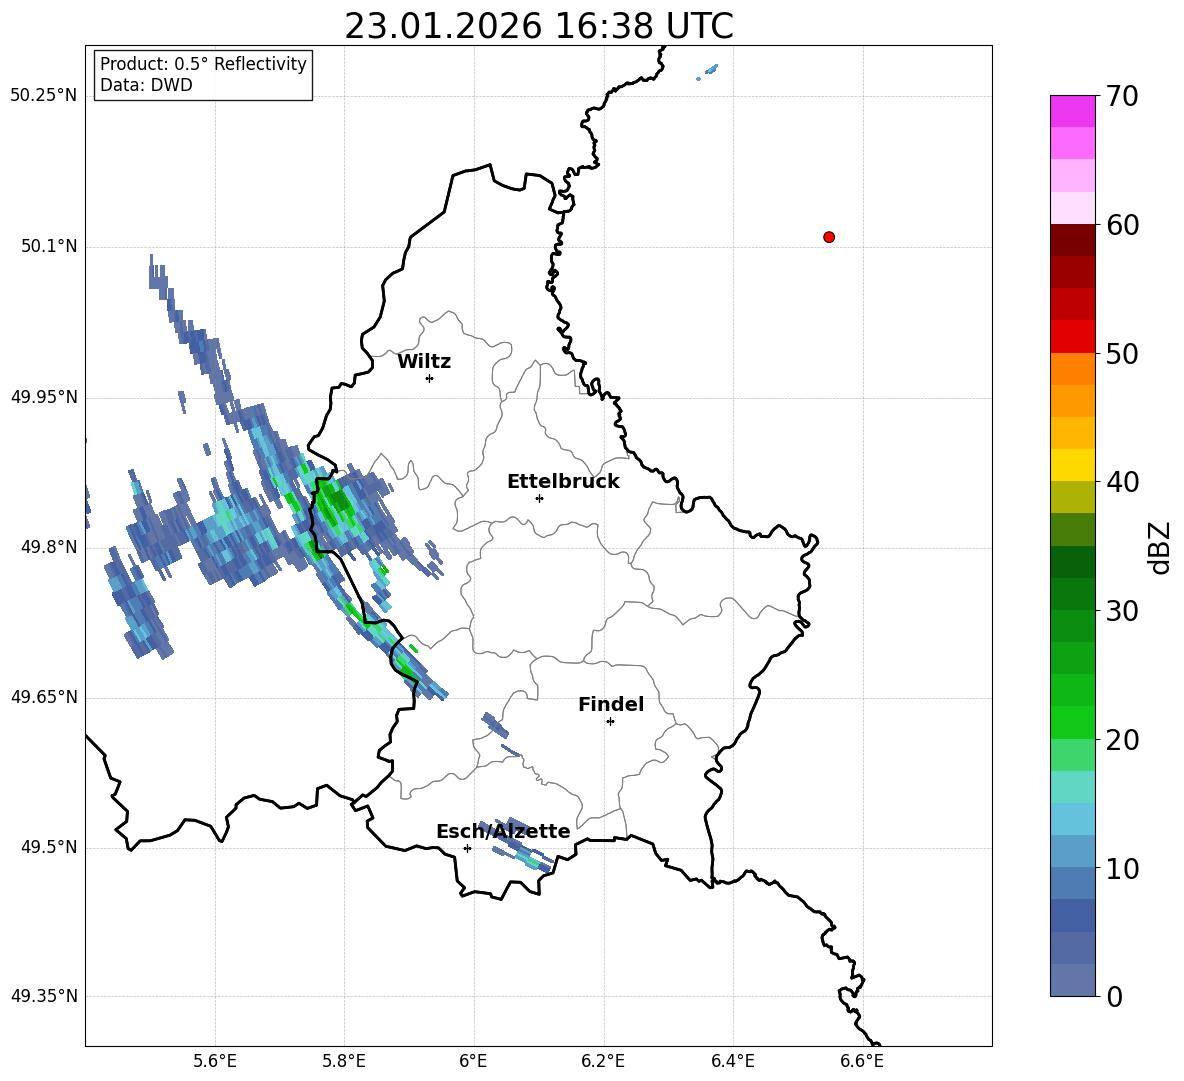This screenshot has height=1081, width=1184.
Task: Click the 'Findel' map label
Action: (x=611, y=704)
